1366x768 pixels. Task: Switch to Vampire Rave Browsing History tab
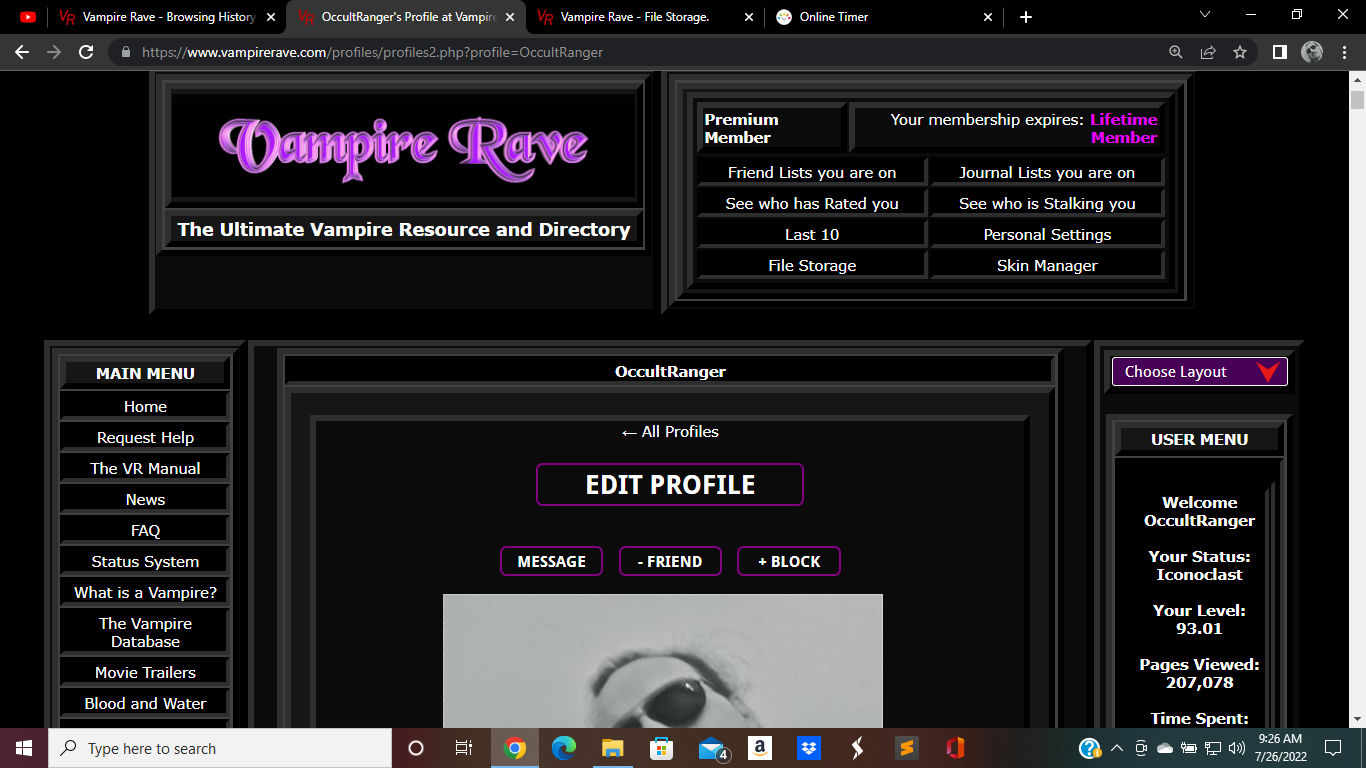[166, 17]
